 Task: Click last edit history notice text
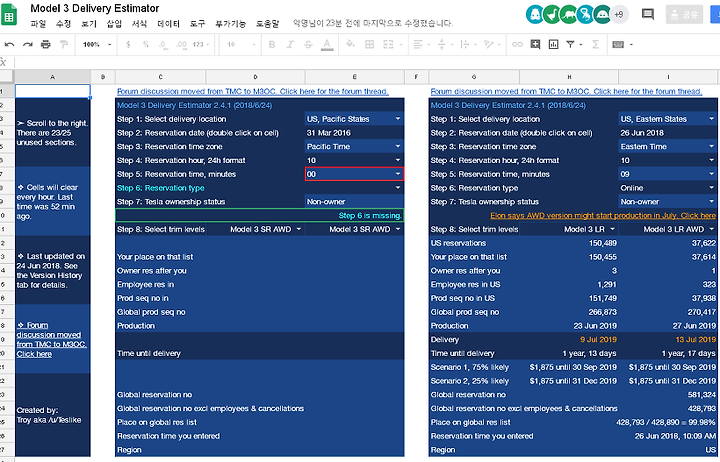[x=373, y=23]
